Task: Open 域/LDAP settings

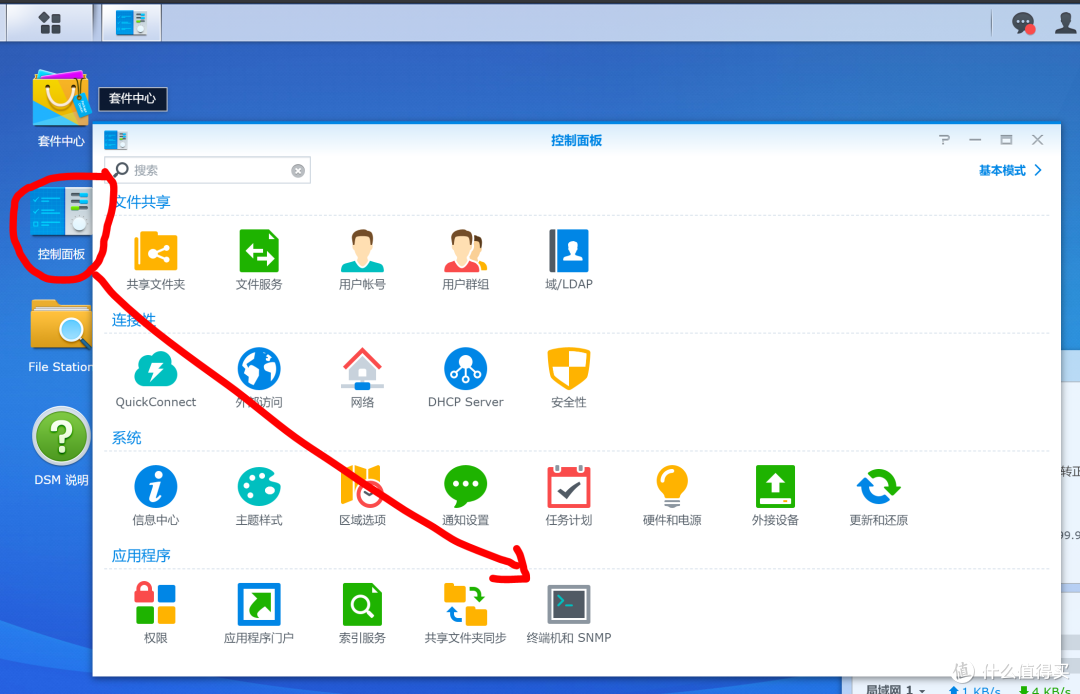Action: pyautogui.click(x=569, y=260)
